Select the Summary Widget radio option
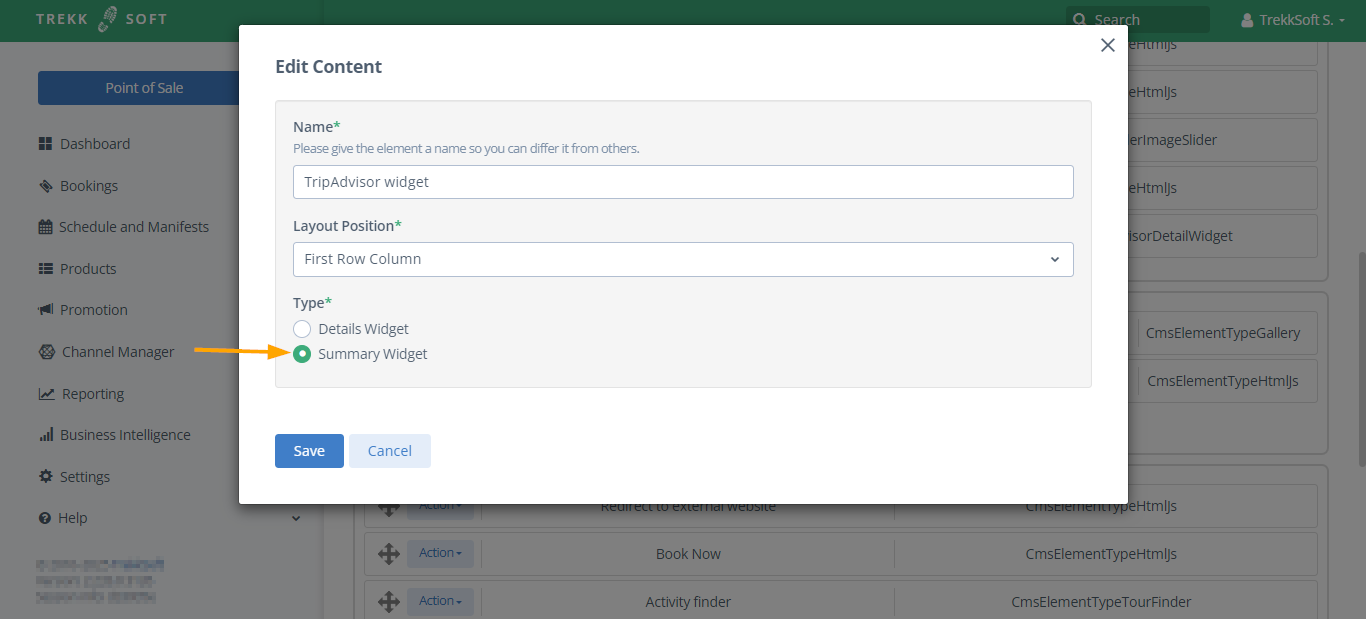The image size is (1366, 619). pyautogui.click(x=302, y=354)
